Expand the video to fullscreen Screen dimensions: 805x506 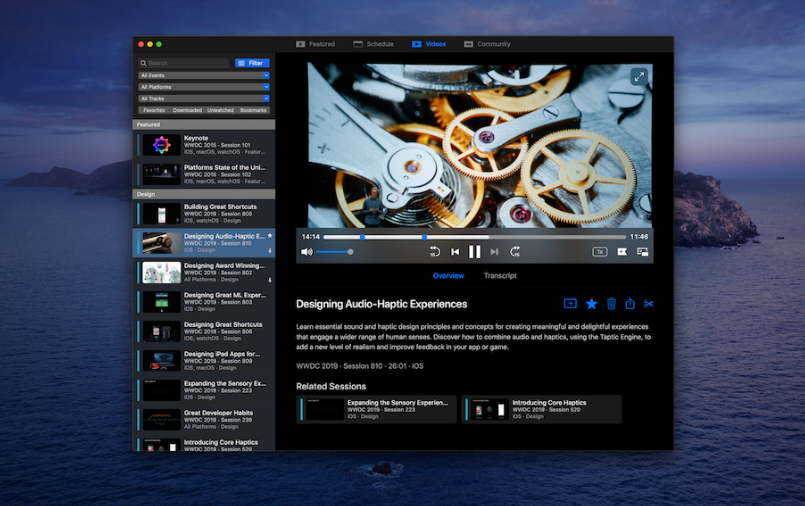tap(638, 76)
